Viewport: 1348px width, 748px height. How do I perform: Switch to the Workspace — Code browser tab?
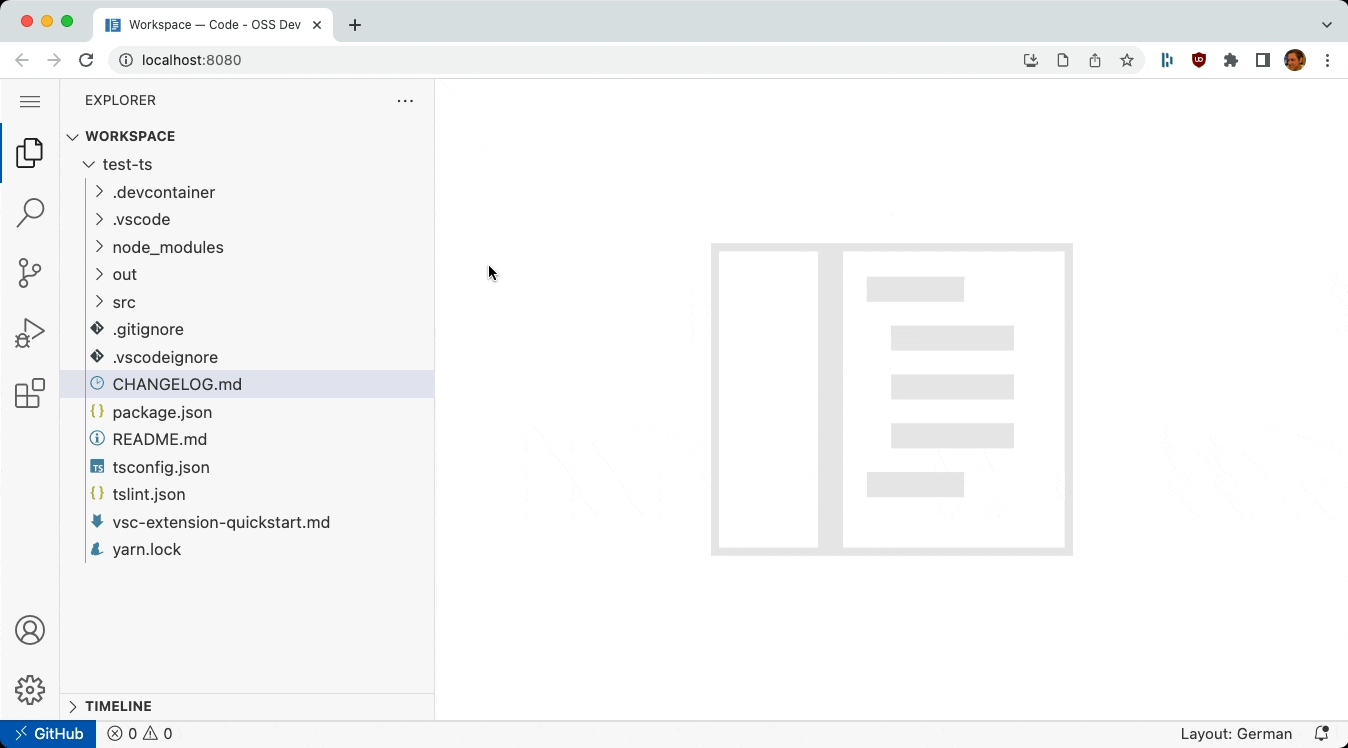pyautogui.click(x=212, y=25)
